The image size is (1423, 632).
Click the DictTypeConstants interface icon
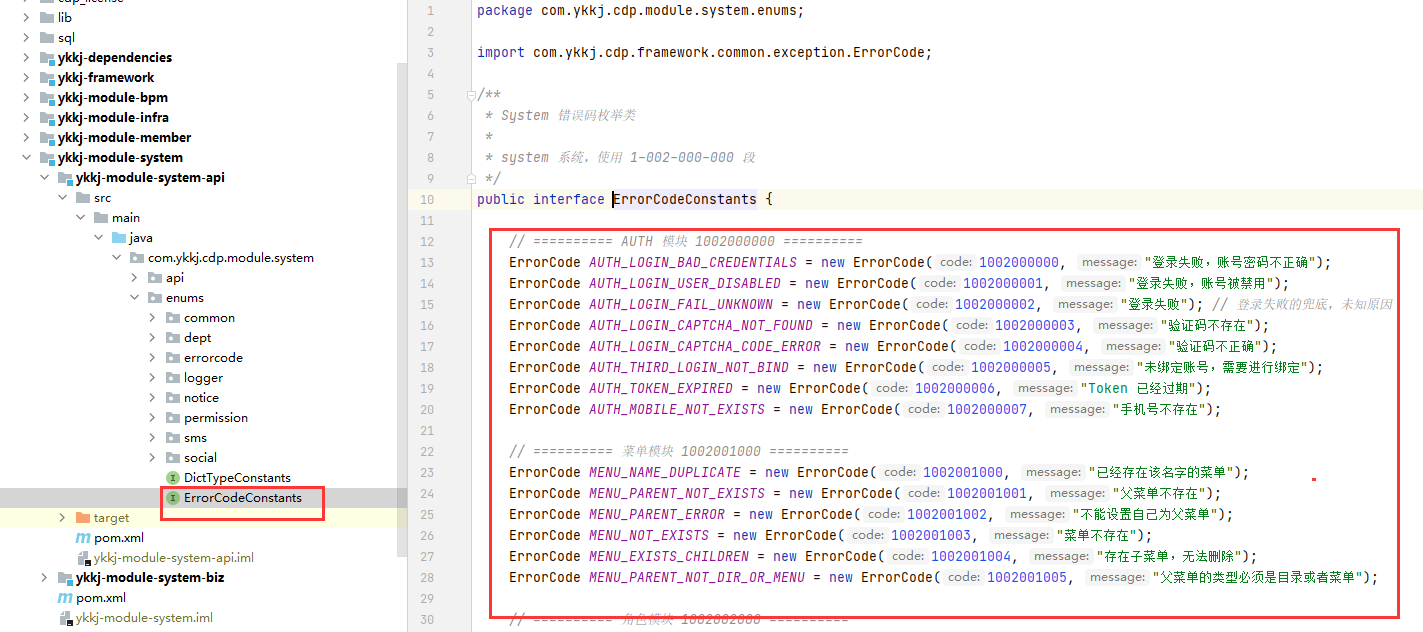(x=173, y=477)
